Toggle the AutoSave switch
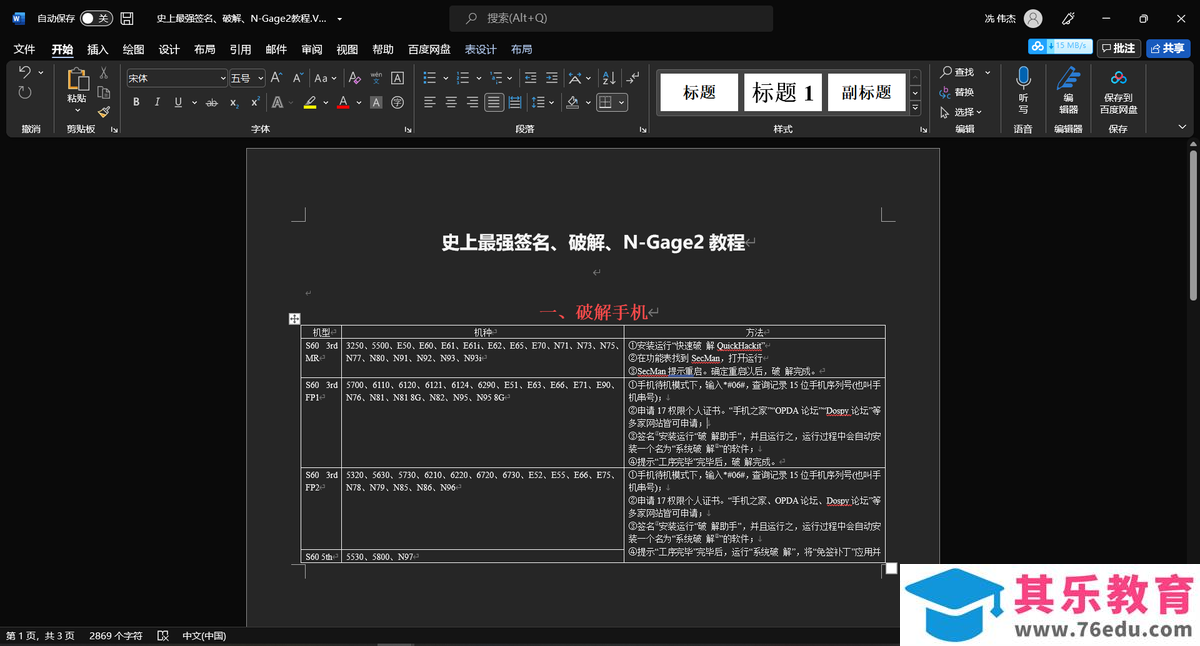The height and width of the screenshot is (646, 1200). tap(96, 18)
